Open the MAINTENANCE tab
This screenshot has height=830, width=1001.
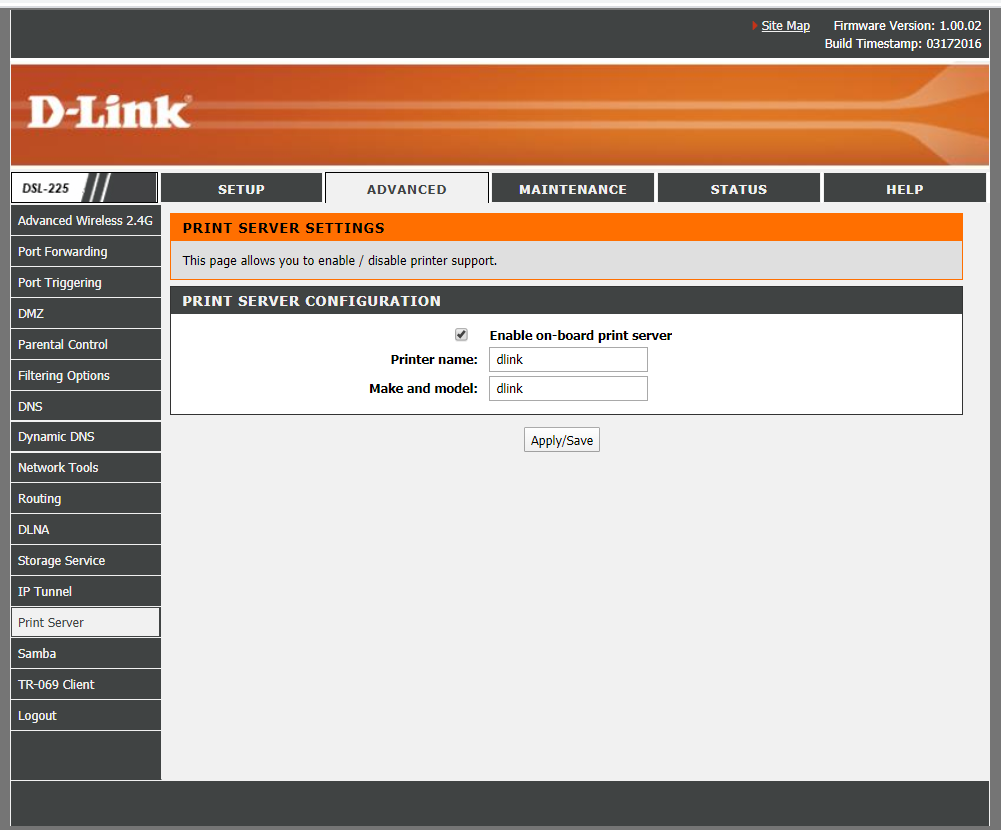pyautogui.click(x=573, y=189)
